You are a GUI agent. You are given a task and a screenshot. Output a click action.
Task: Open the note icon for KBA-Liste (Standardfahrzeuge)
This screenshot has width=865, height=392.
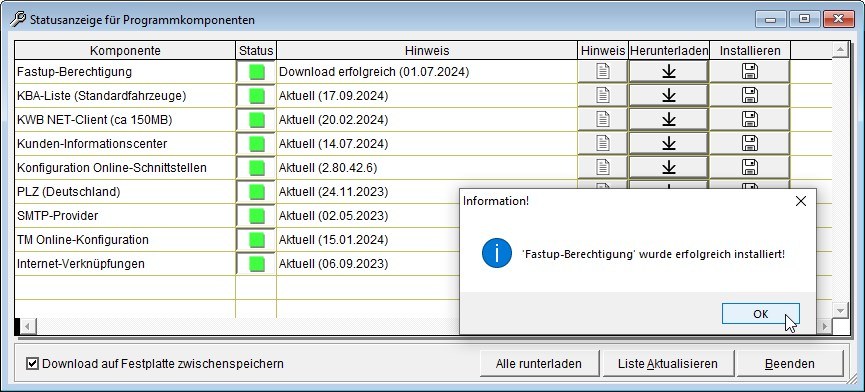[x=602, y=95]
